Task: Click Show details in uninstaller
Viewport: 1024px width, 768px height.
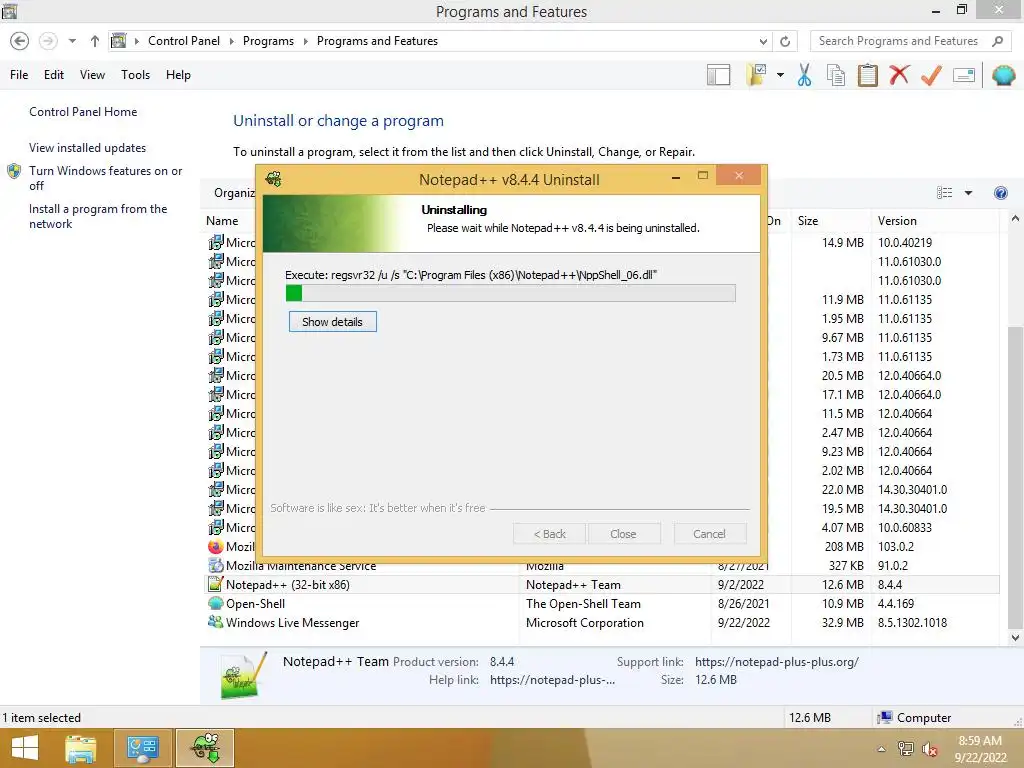Action: 332,321
